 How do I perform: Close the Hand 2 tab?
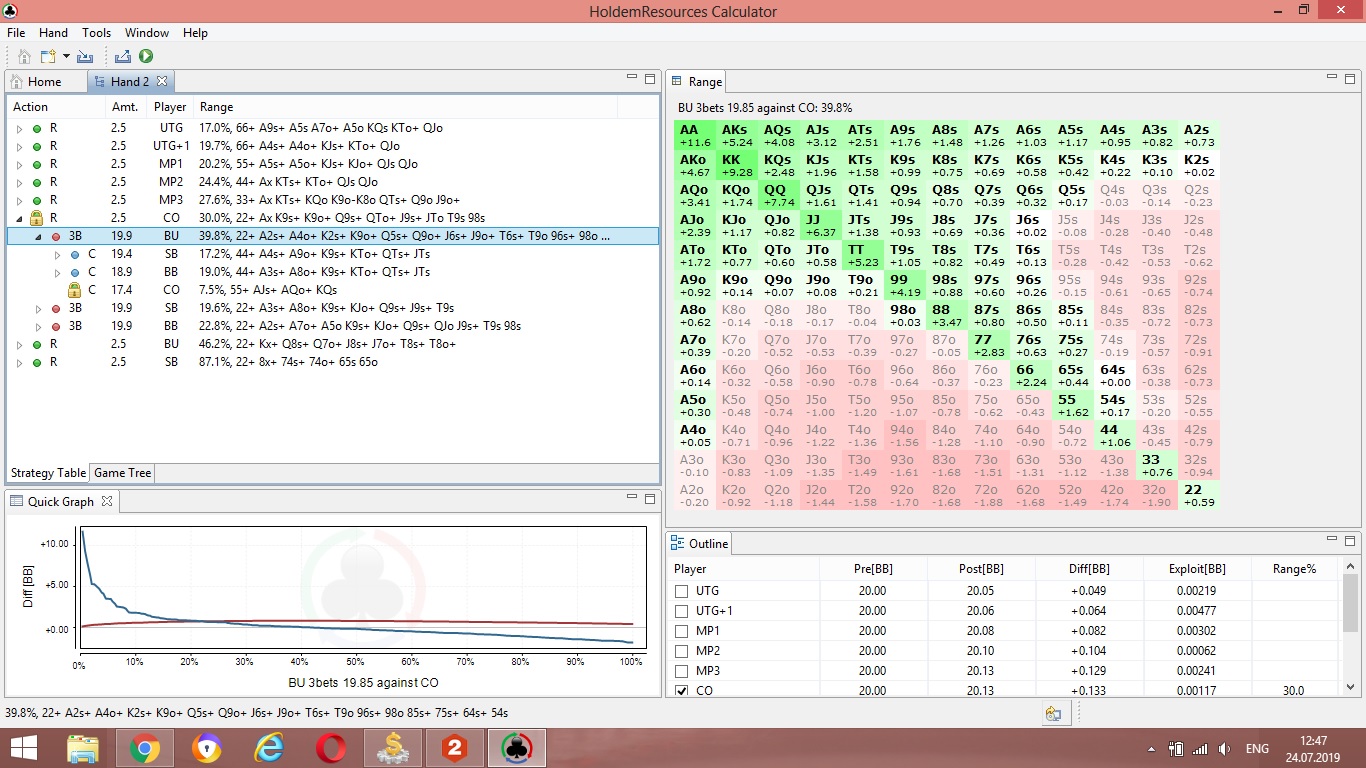(162, 81)
